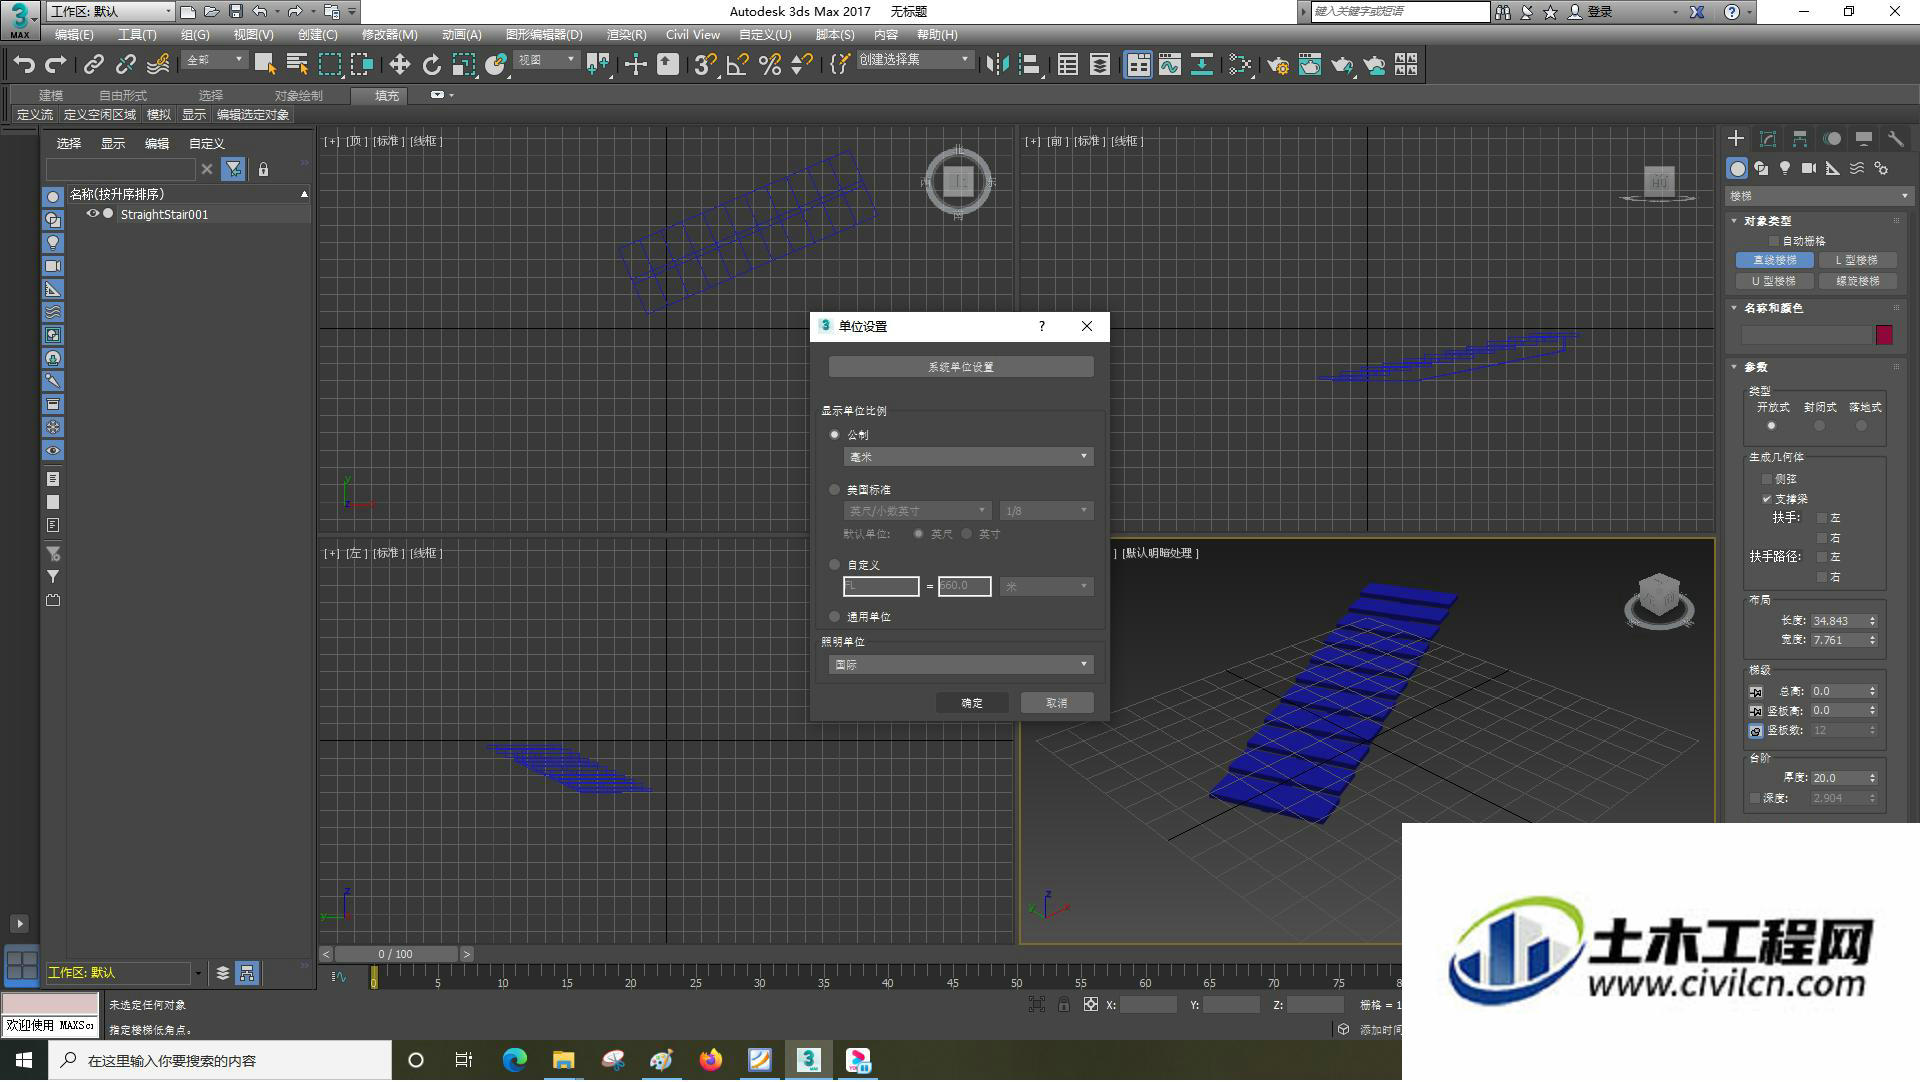Open the 毫米 metric unit dropdown
1920x1082 pixels.
(x=968, y=457)
